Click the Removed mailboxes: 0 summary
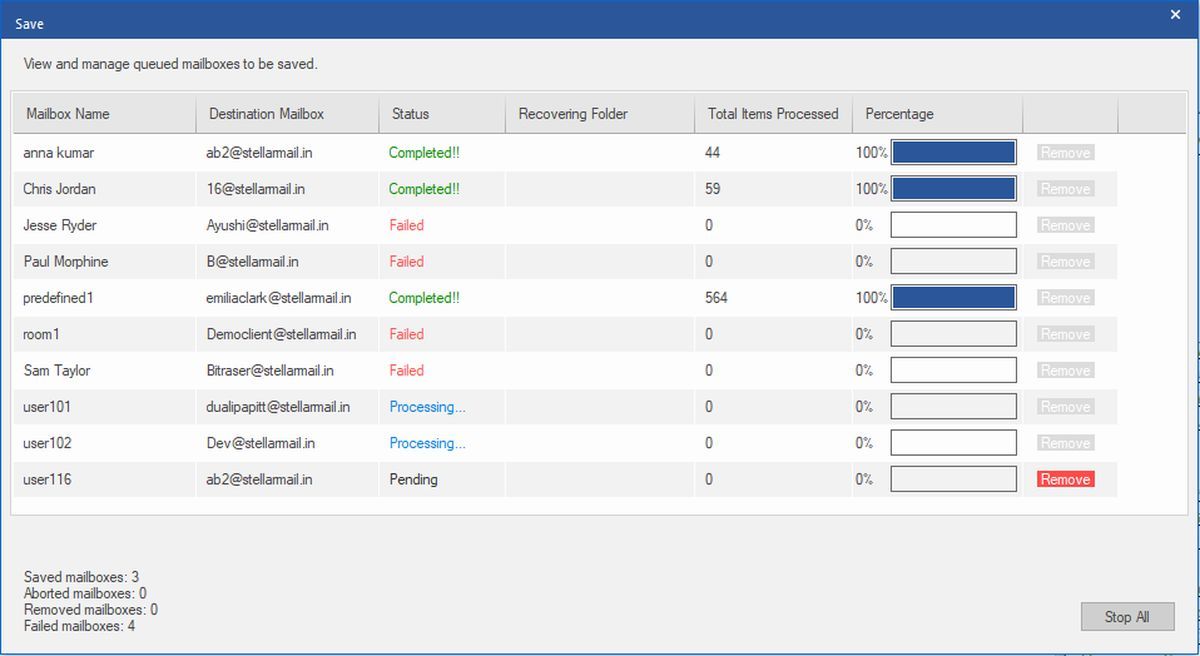Screen dimensions: 1200x656 pyautogui.click(x=90, y=609)
